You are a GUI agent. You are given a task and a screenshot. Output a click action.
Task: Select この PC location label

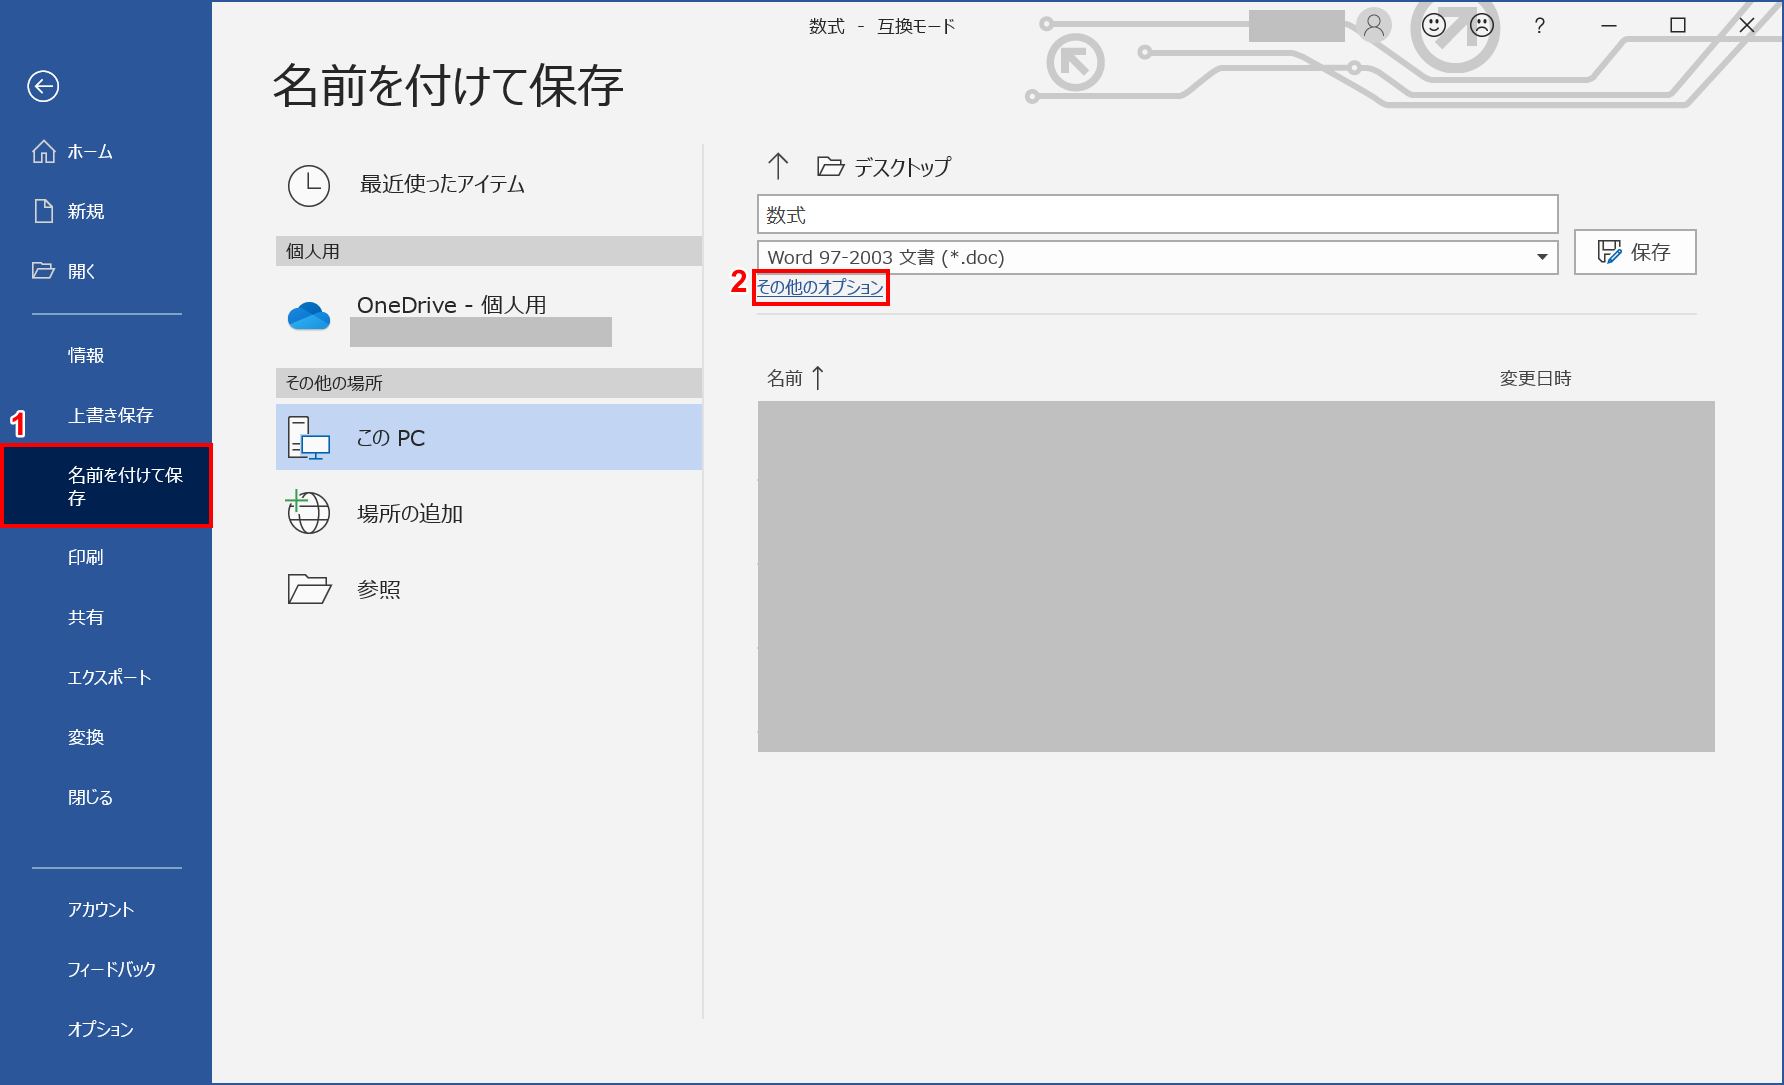(x=391, y=438)
